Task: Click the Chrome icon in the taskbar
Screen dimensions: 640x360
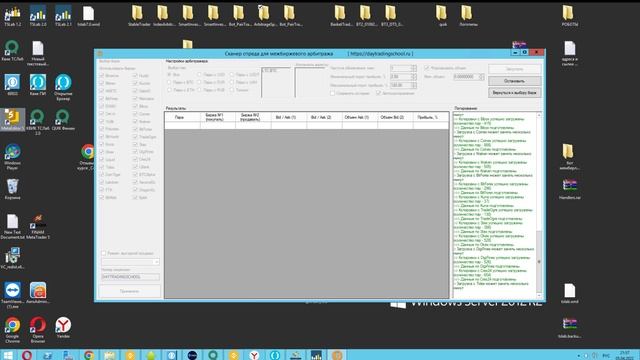Action: (89, 355)
